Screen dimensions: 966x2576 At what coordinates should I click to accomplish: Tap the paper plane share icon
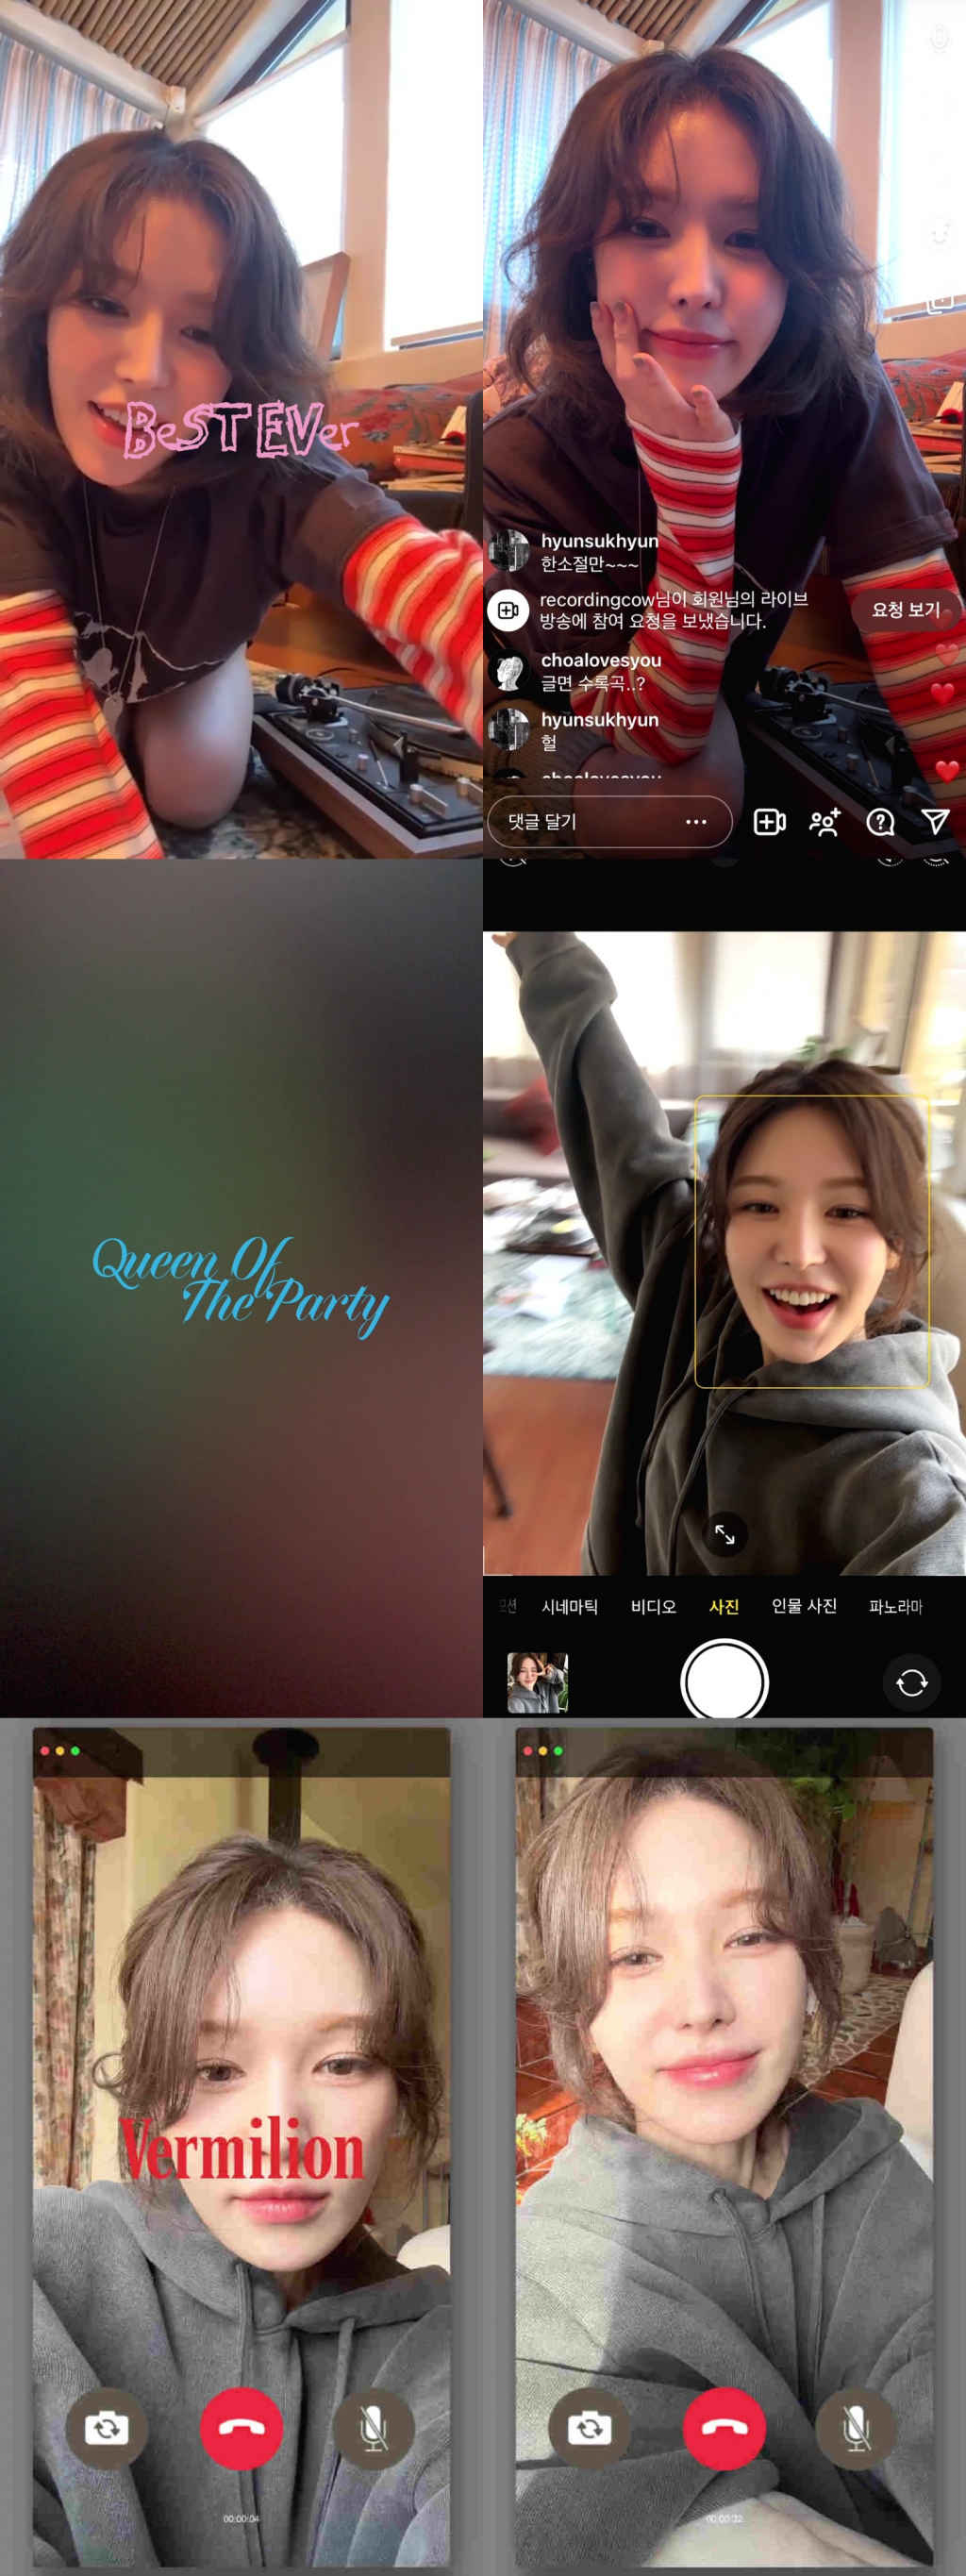click(935, 822)
